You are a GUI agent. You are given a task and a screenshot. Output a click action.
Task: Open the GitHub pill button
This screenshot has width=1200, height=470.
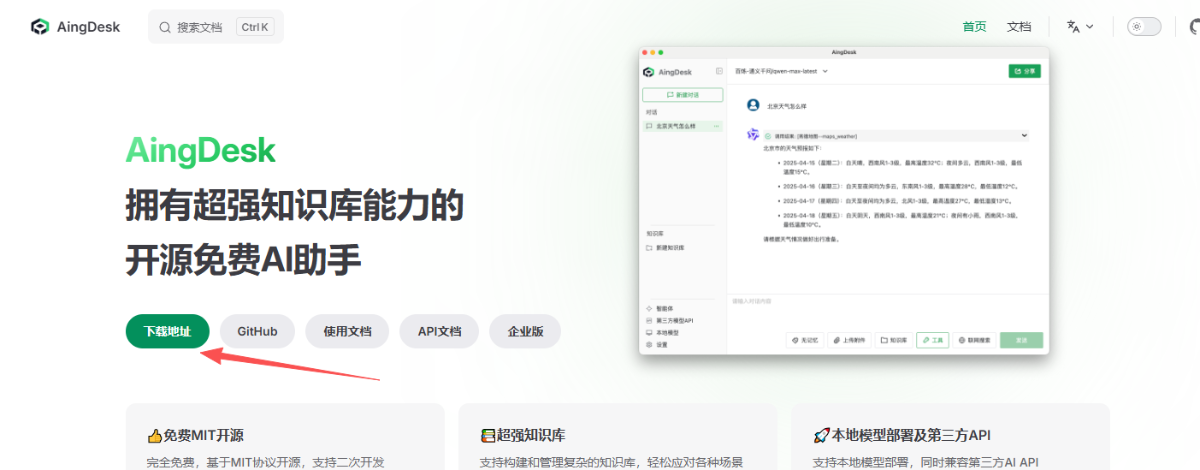tap(257, 331)
